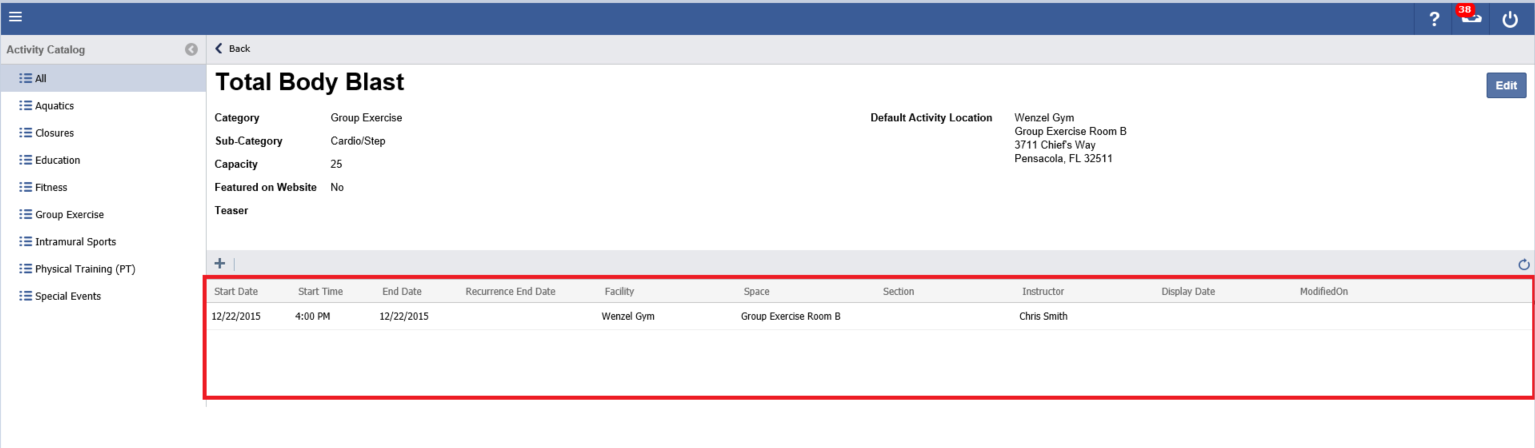Screen dimensions: 1535x448
Task: Click the help question mark icon
Action: 1434,19
